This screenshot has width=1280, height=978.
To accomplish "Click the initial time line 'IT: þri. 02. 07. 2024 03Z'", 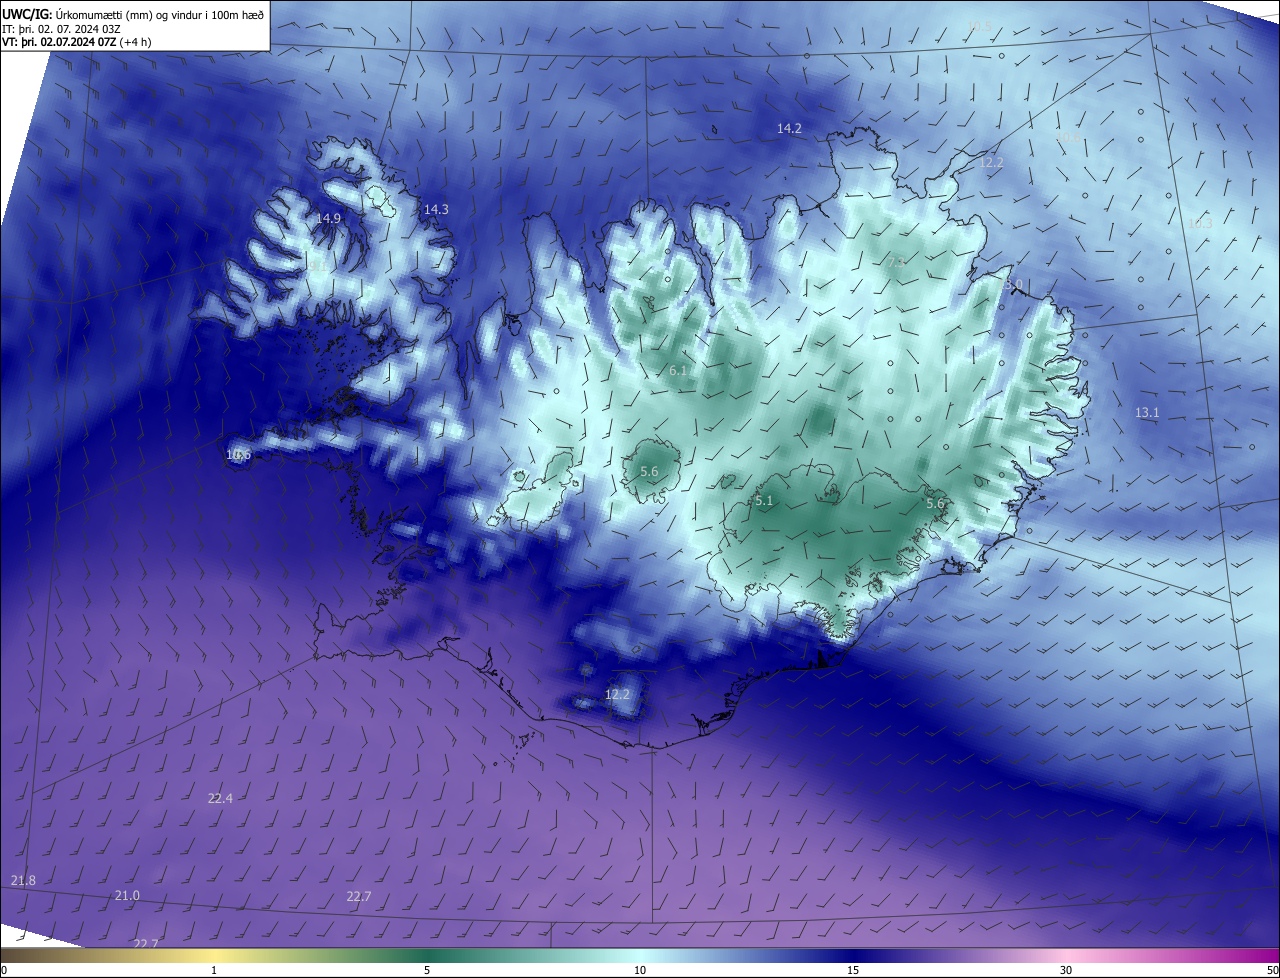I will tap(62, 28).
